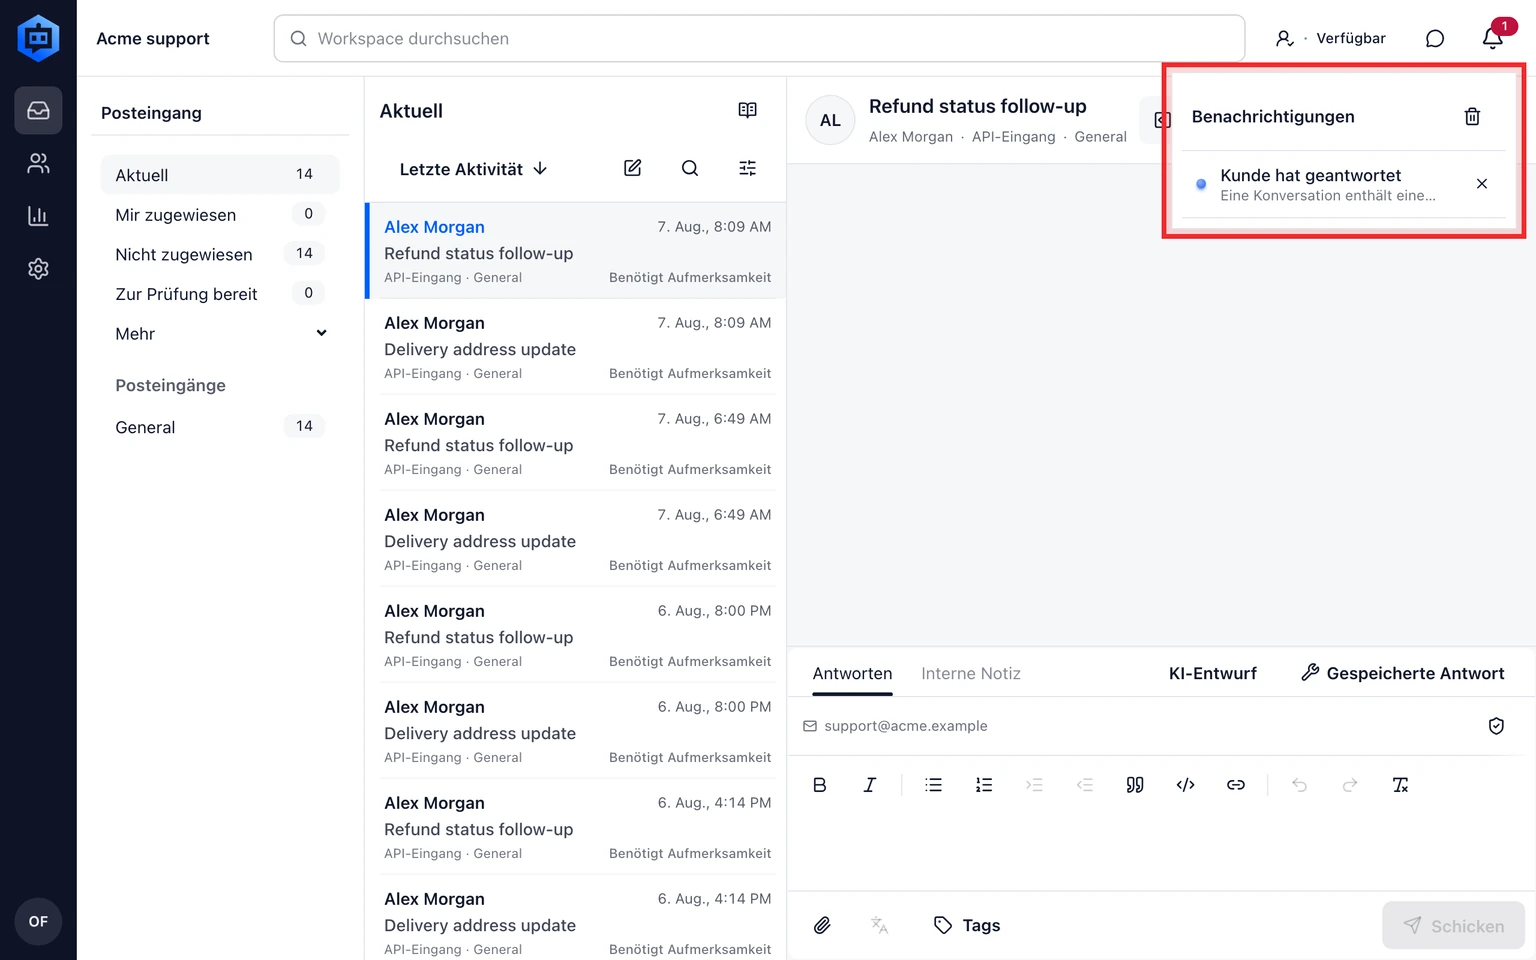1536x960 pixels.
Task: Undo last edit in editor
Action: 1299,785
